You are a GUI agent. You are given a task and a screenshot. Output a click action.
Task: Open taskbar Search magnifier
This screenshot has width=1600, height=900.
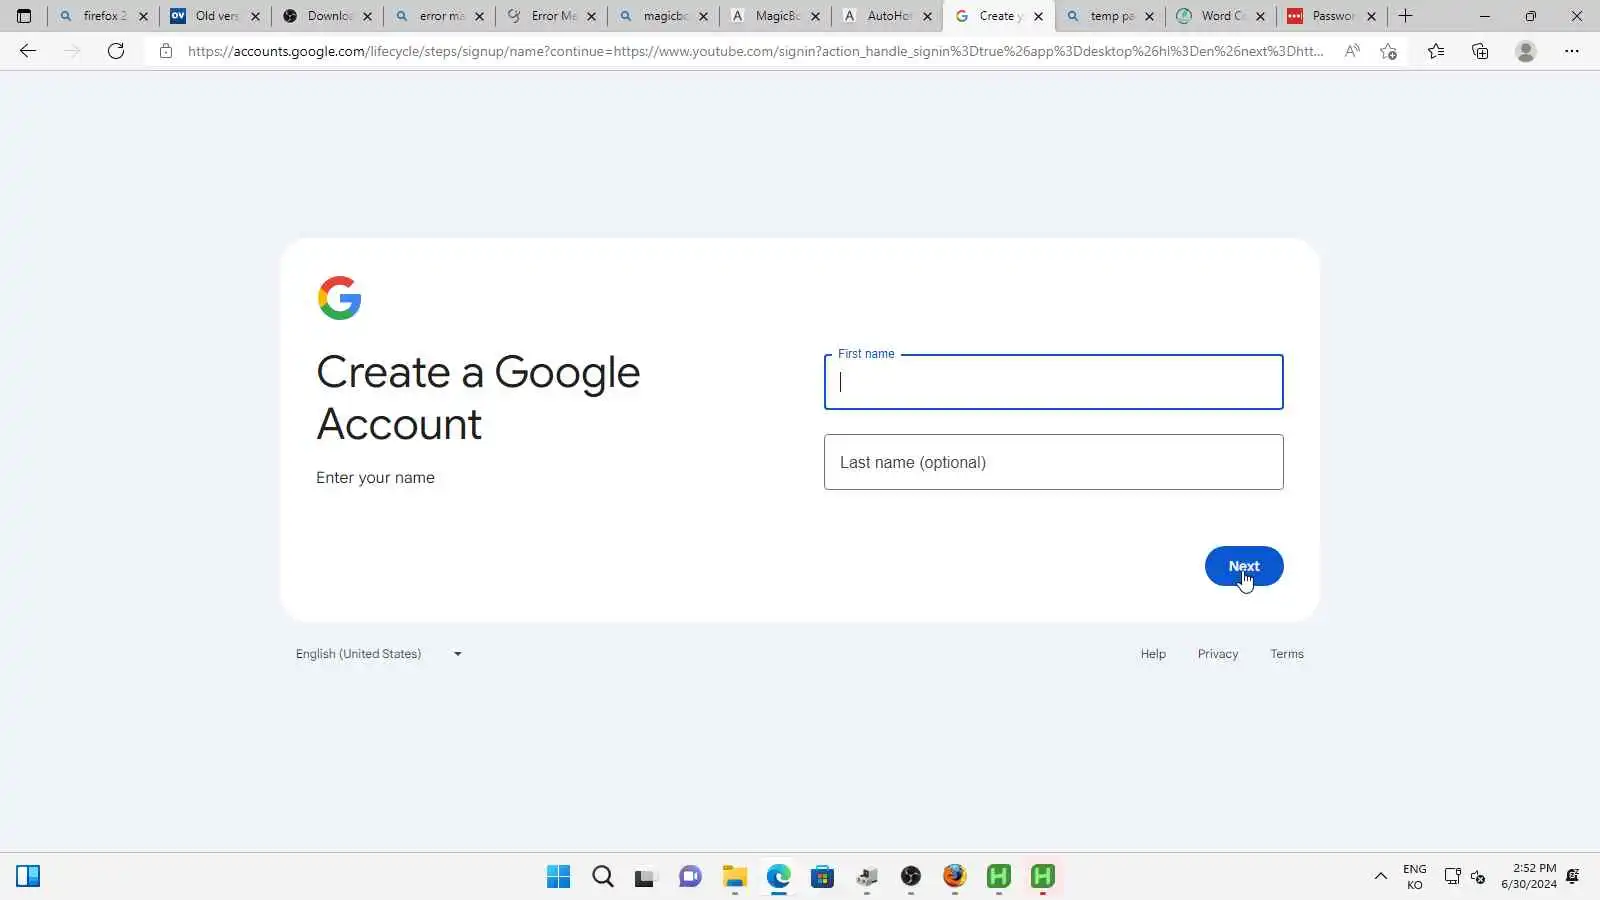point(602,877)
